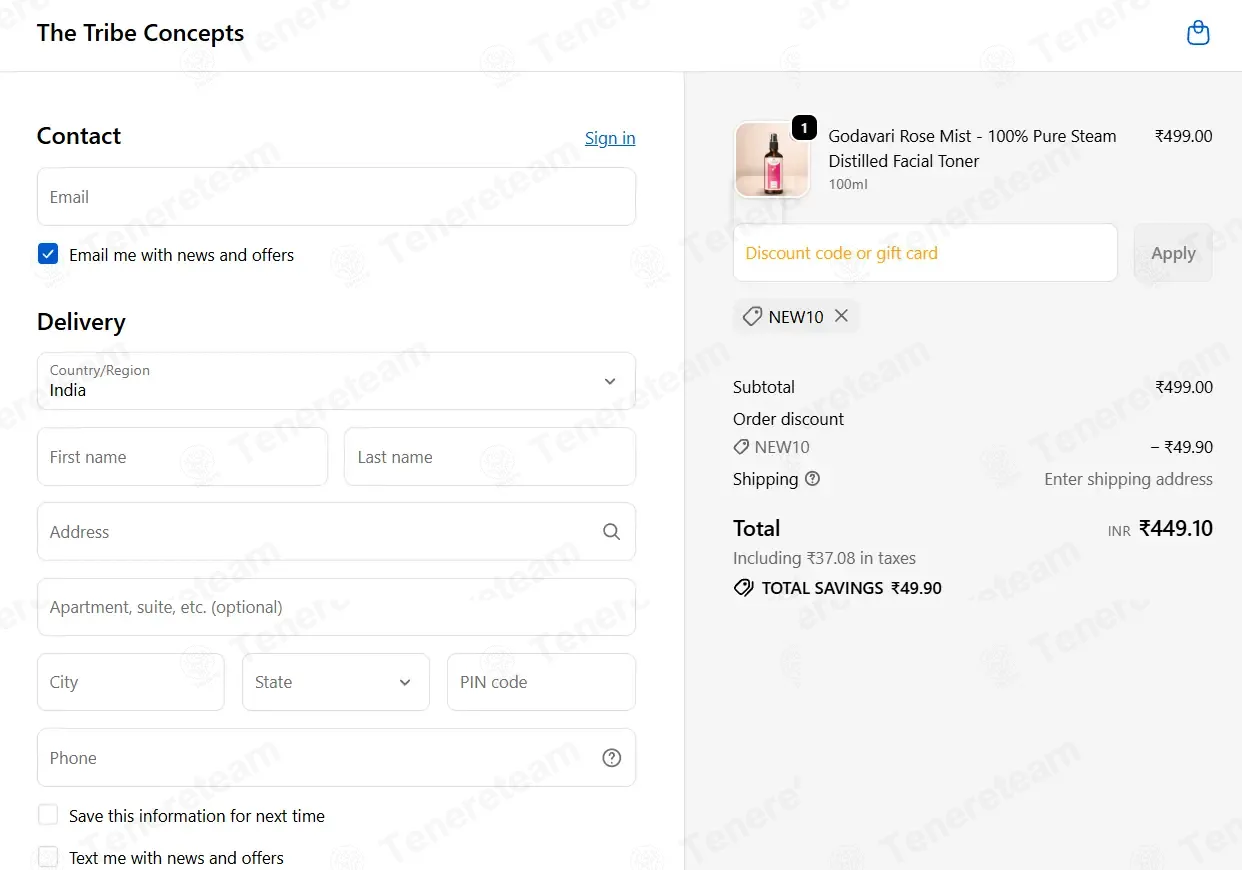Click the total amount ₹449.10
Viewport: 1242px width, 870px height.
coord(1176,528)
